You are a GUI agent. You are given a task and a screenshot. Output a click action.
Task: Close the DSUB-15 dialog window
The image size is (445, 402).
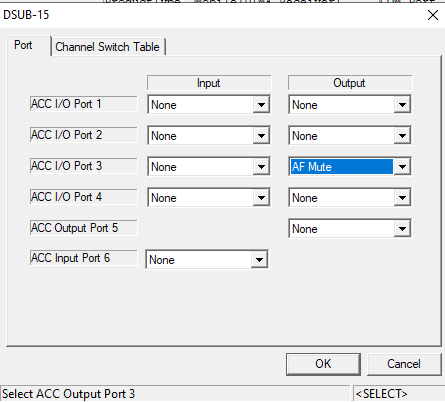[433, 15]
